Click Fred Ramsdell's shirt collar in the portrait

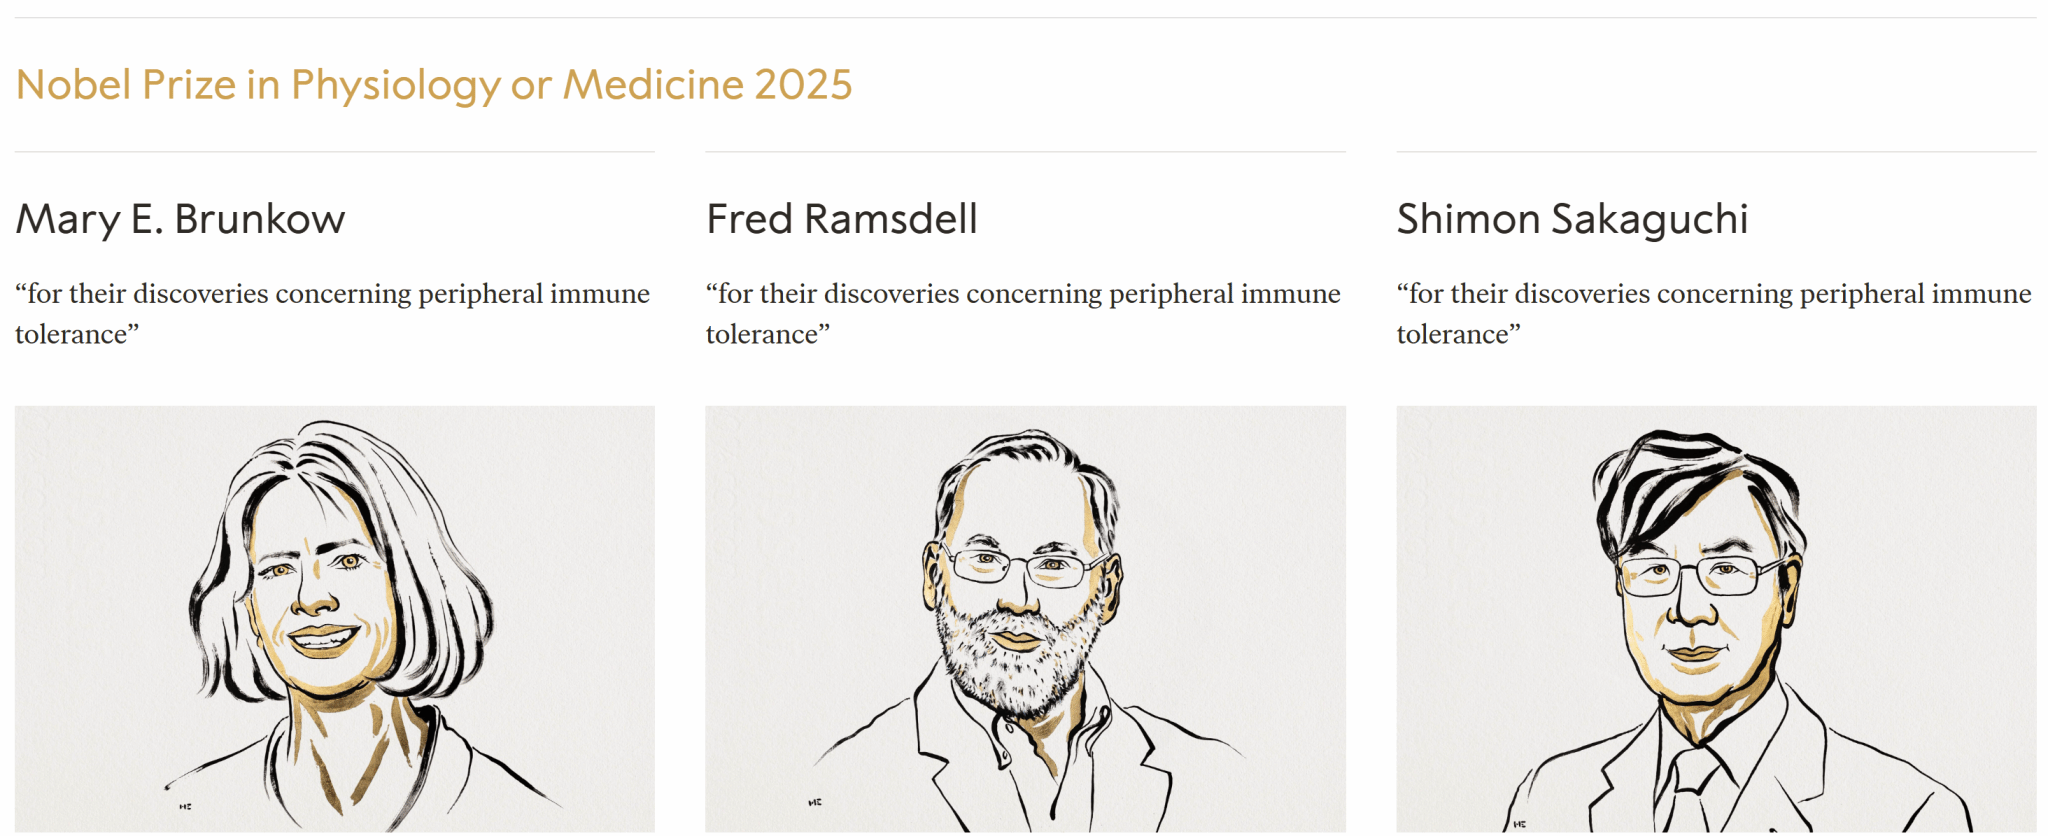pyautogui.click(x=1085, y=730)
